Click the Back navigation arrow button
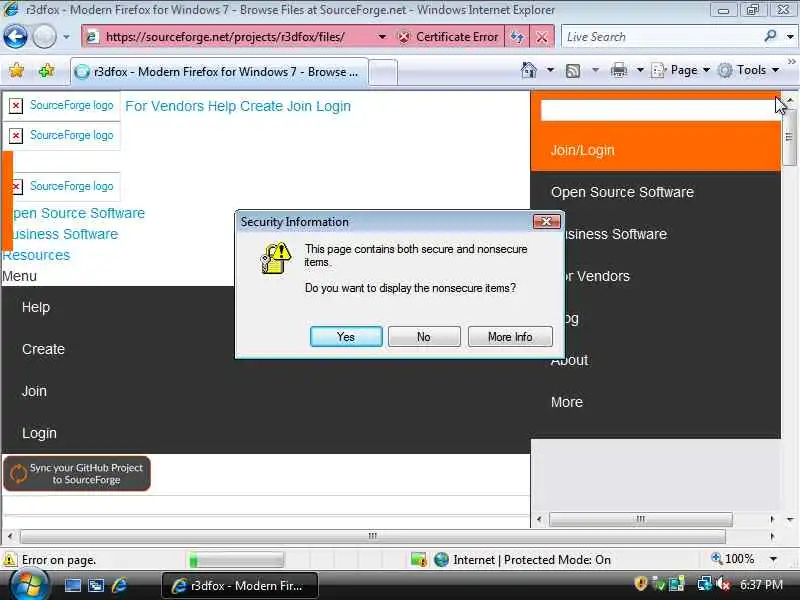 15,37
